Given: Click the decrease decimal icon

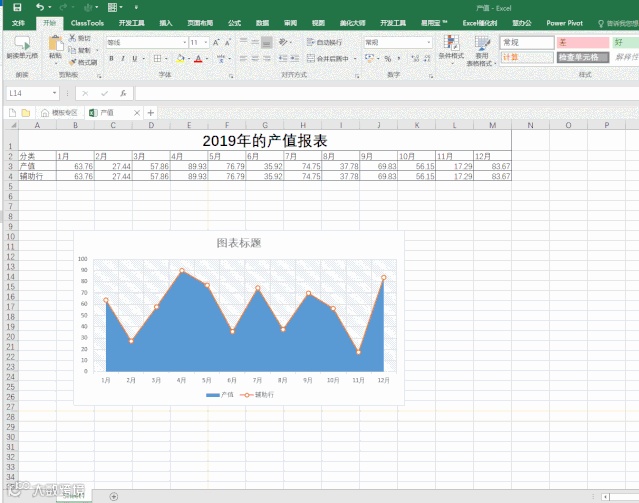Looking at the screenshot, I should pos(427,59).
